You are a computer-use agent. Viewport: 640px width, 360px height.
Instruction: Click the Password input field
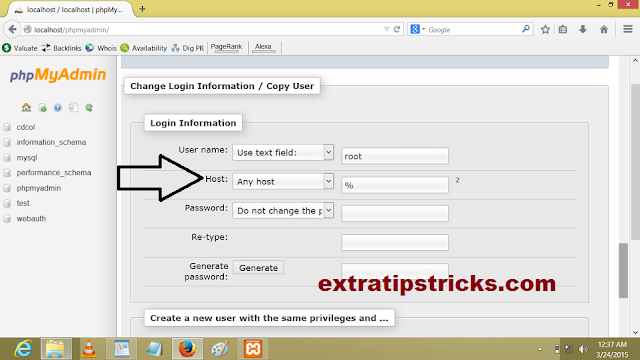(x=395, y=213)
